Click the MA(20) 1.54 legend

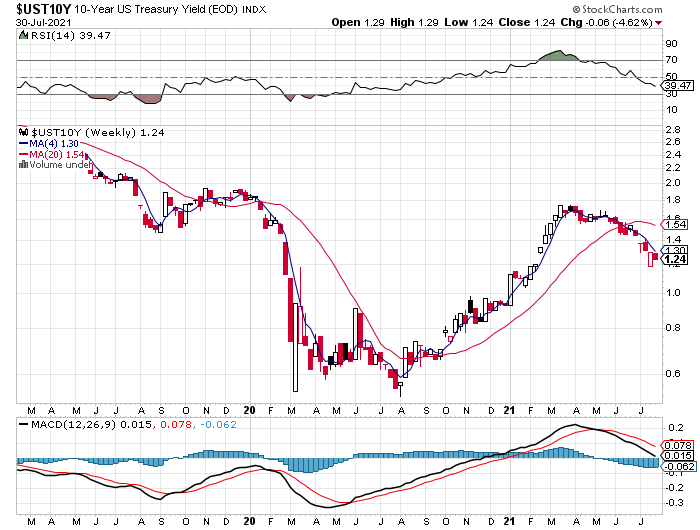pos(52,154)
